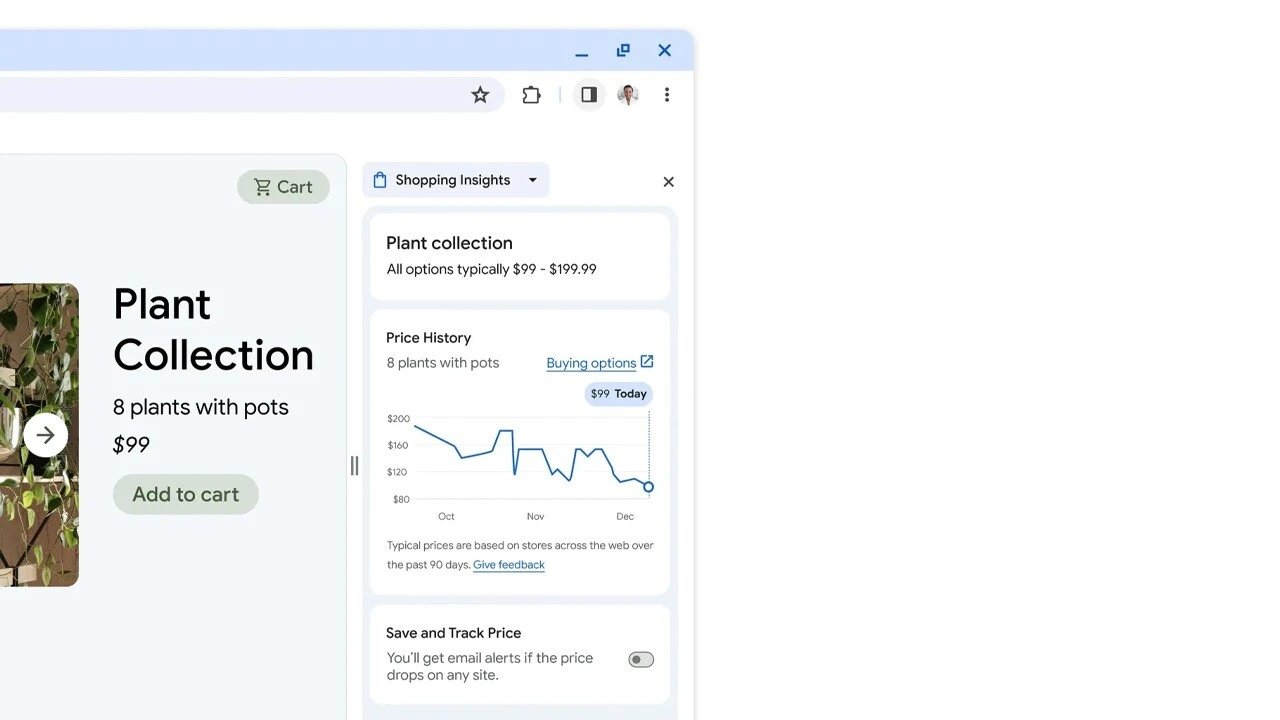Click the next-item arrow on product image
The image size is (1280, 720).
[45, 434]
